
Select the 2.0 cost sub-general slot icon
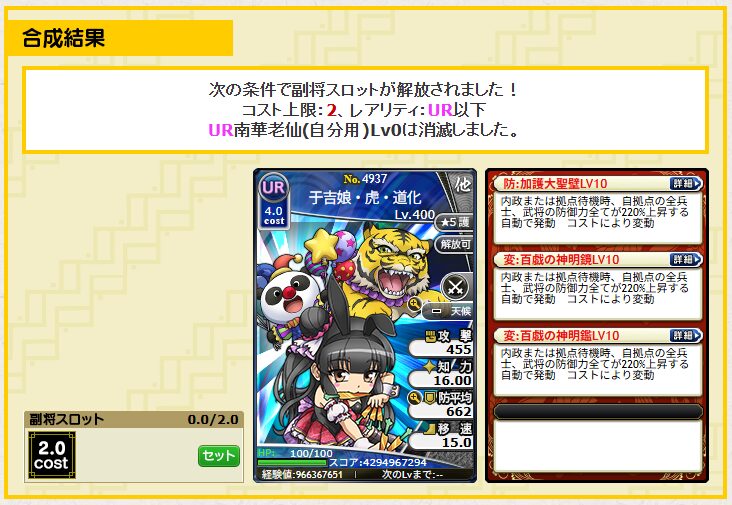51,456
